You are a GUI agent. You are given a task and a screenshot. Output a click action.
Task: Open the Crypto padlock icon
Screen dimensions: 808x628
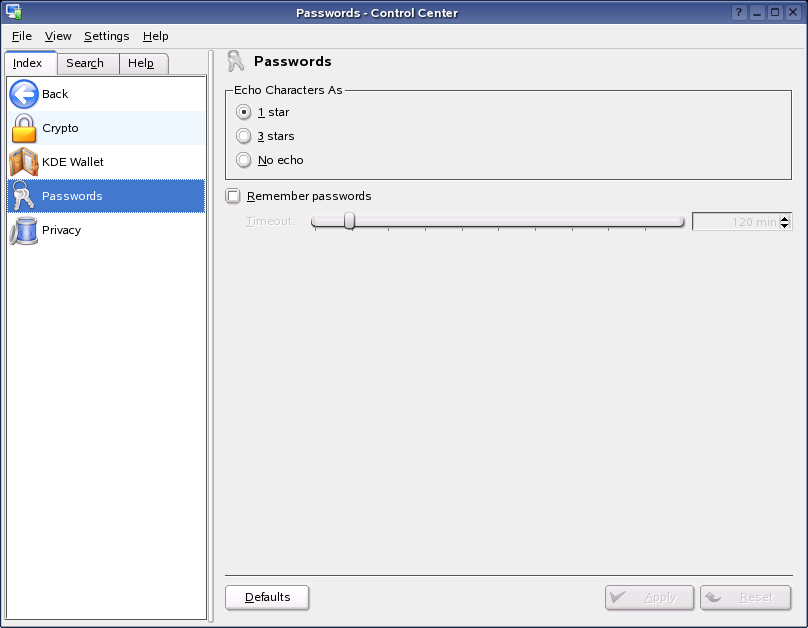point(24,128)
